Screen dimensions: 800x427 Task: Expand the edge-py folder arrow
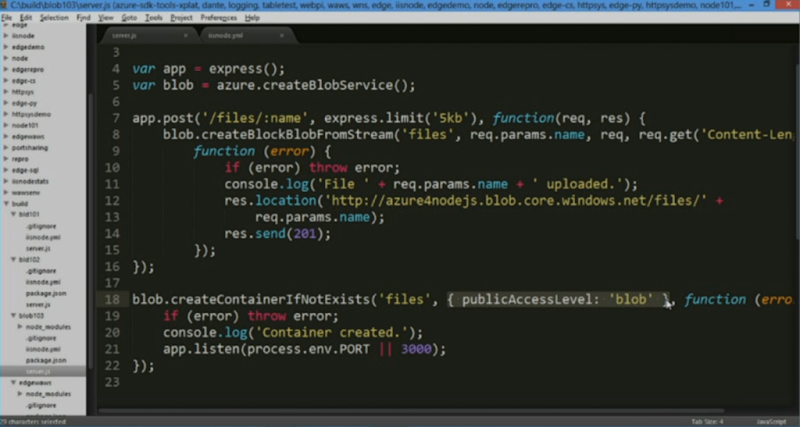click(x=6, y=103)
